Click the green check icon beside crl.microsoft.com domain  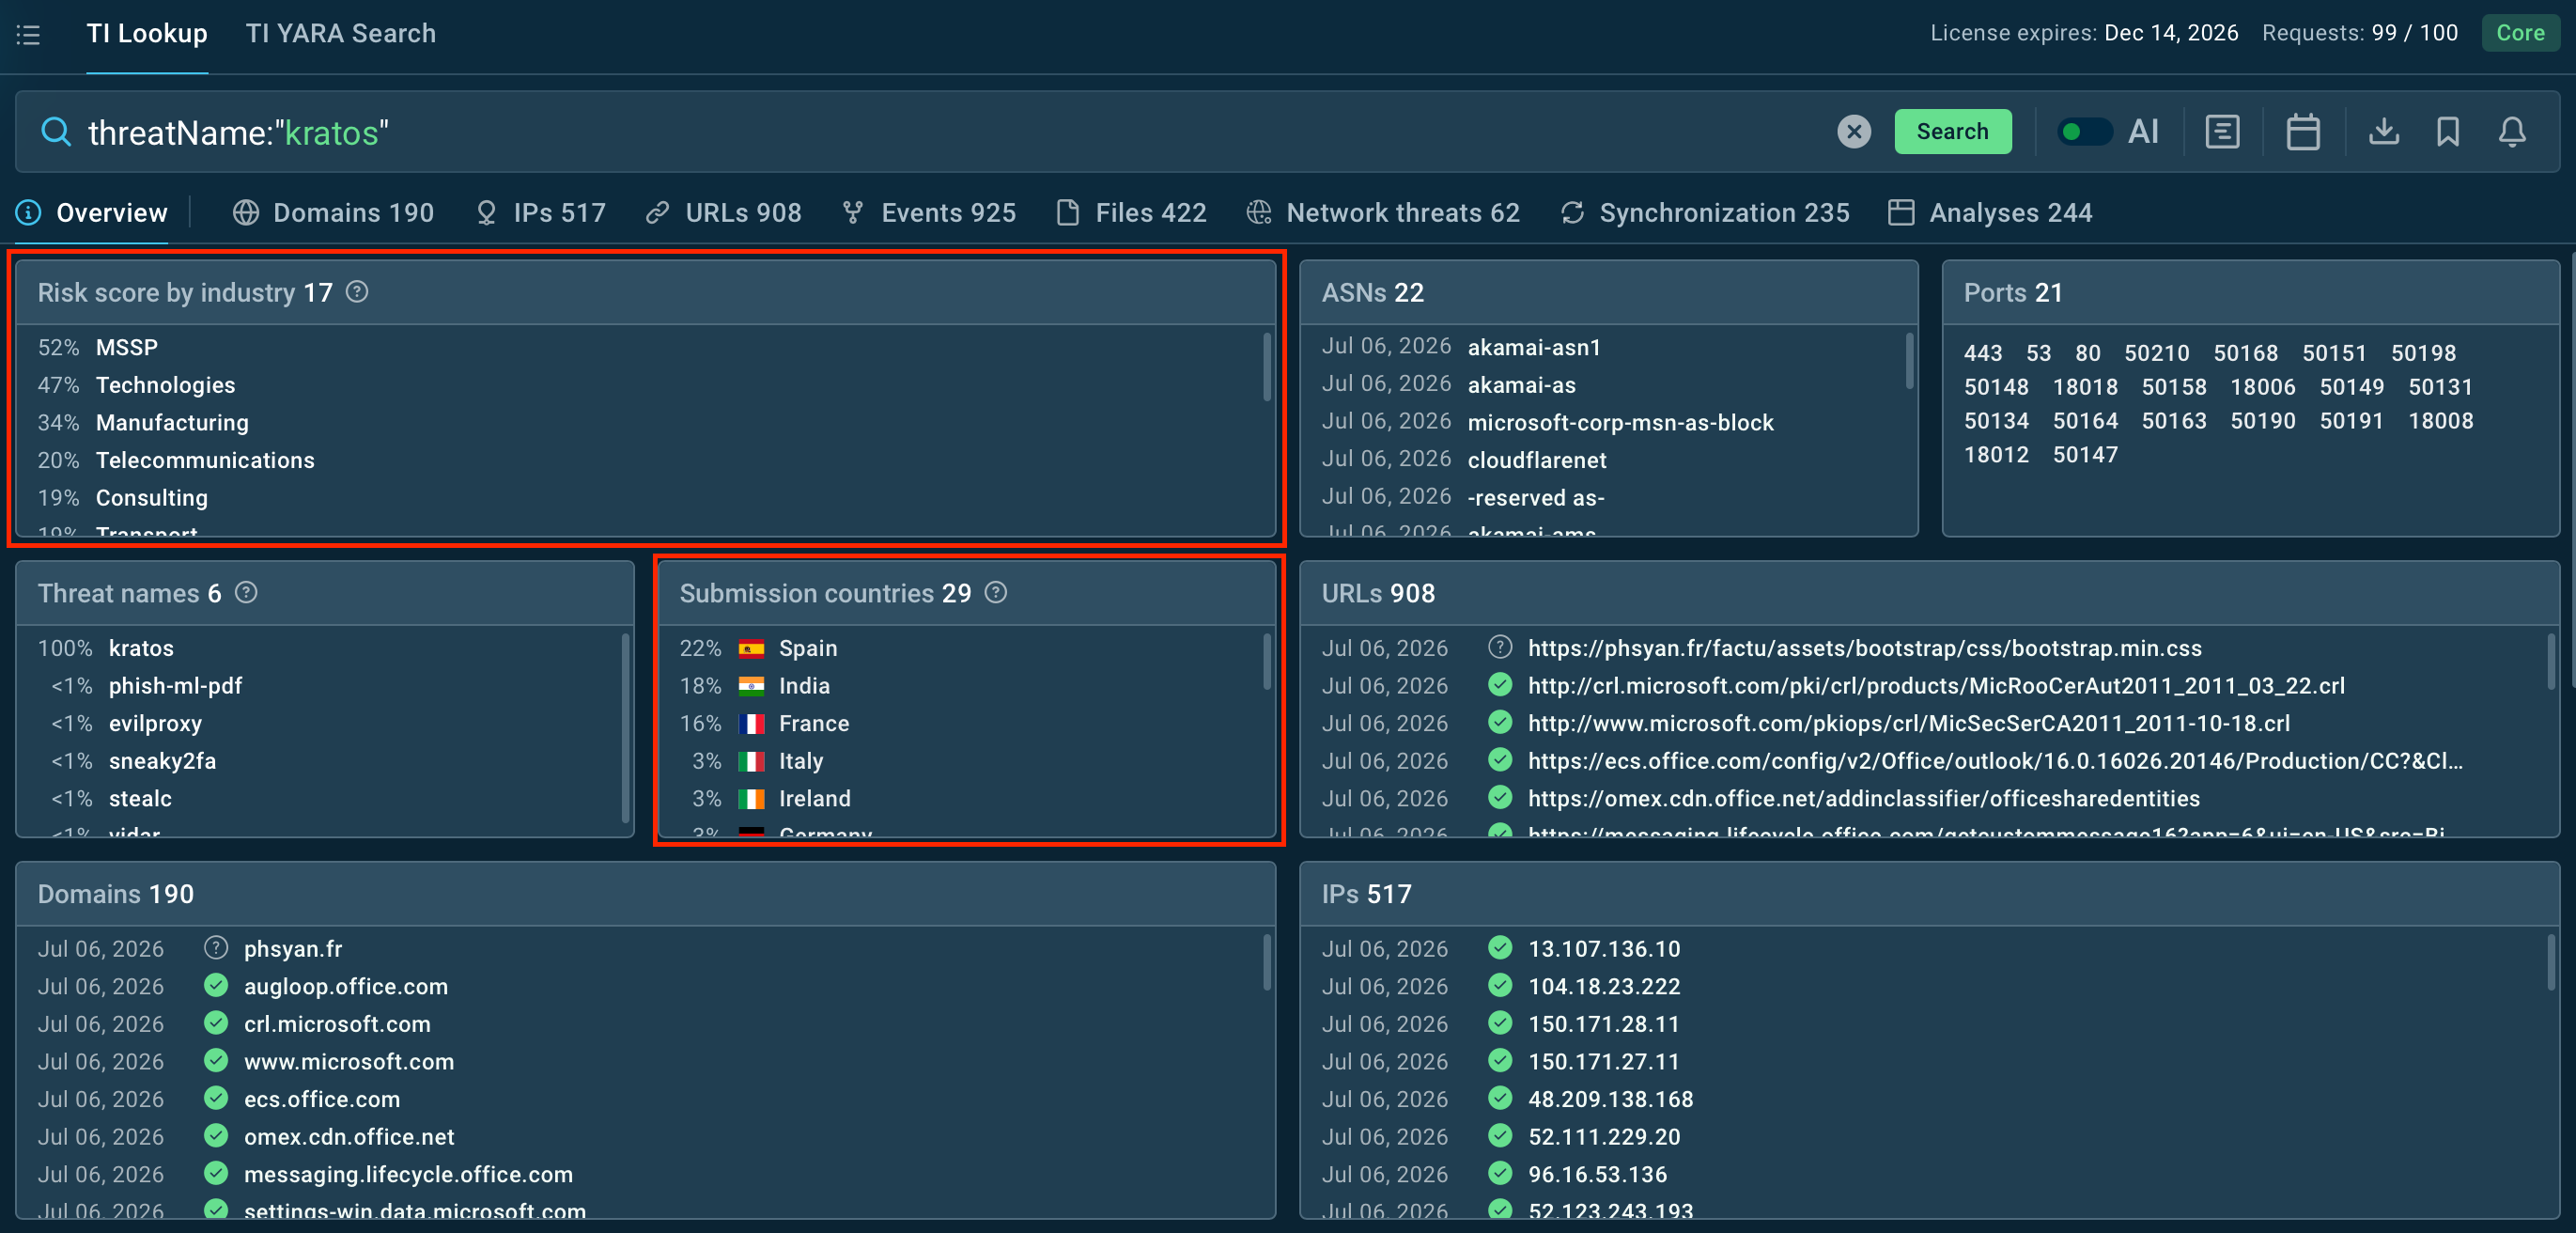click(216, 1023)
